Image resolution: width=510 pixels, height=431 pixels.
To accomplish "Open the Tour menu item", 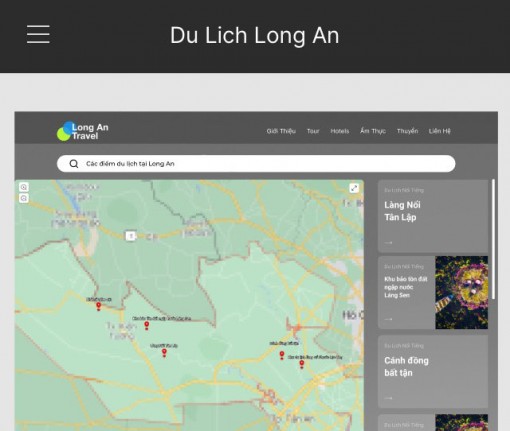I will (313, 131).
